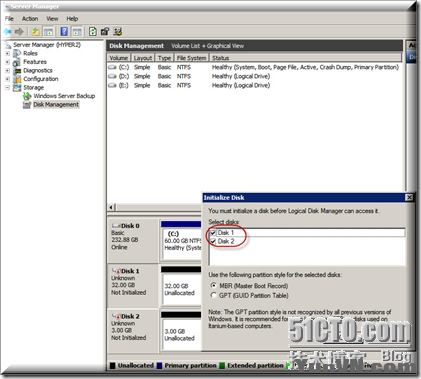Click the Server Manager title bar icon
Screen dimensions: 421x379
click(x=7, y=6)
